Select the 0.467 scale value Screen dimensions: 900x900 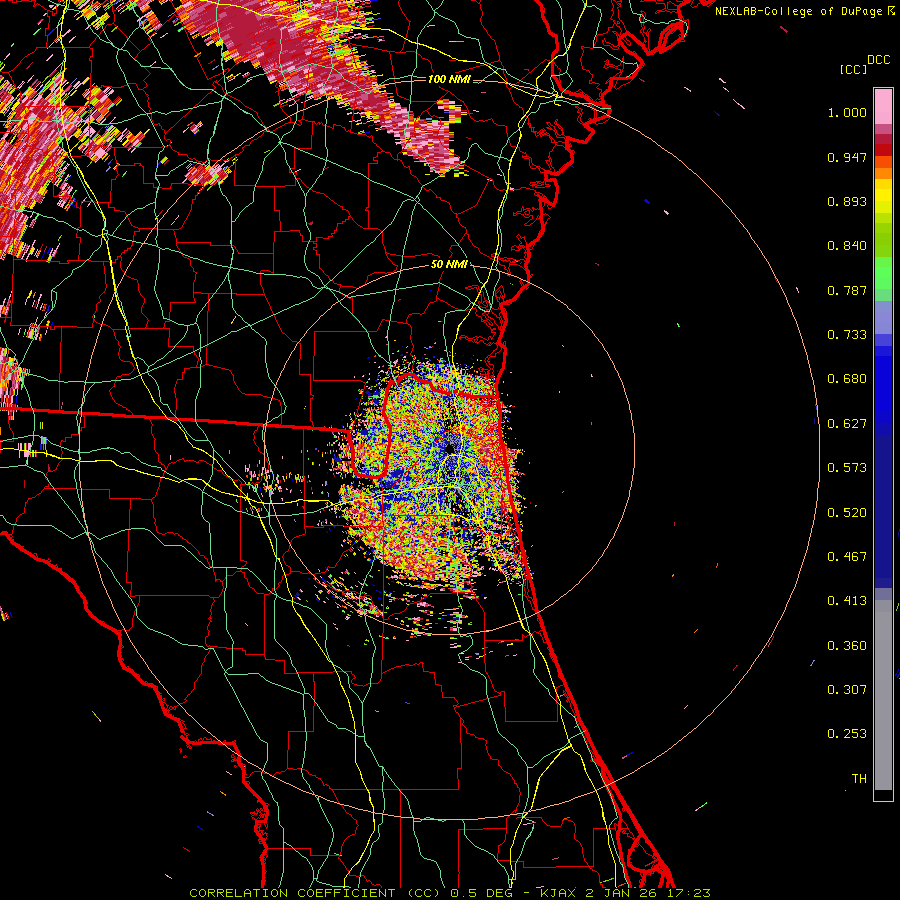847,557
